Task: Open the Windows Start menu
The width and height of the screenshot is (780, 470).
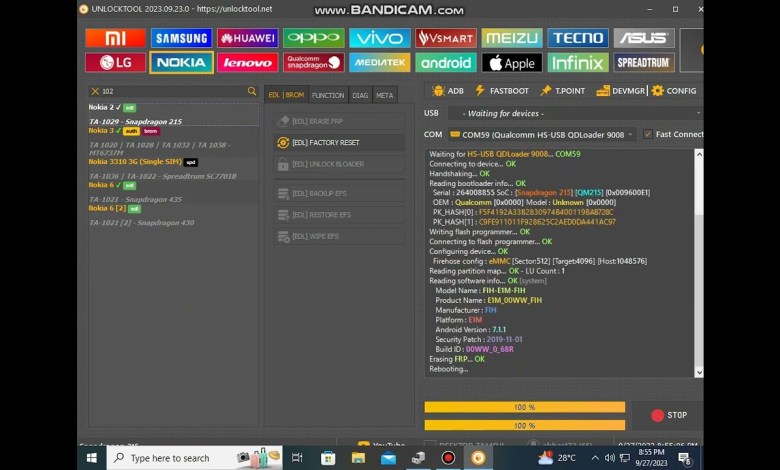Action: [92, 458]
